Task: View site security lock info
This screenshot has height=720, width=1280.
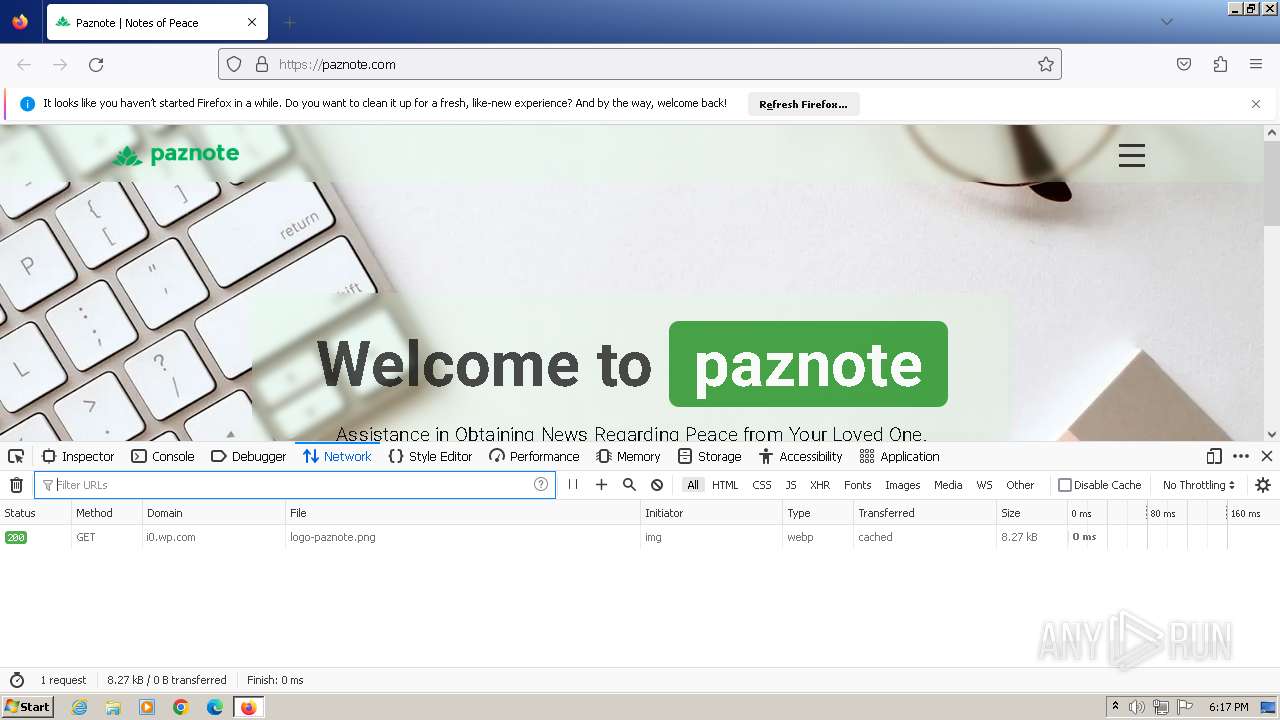Action: tap(262, 64)
